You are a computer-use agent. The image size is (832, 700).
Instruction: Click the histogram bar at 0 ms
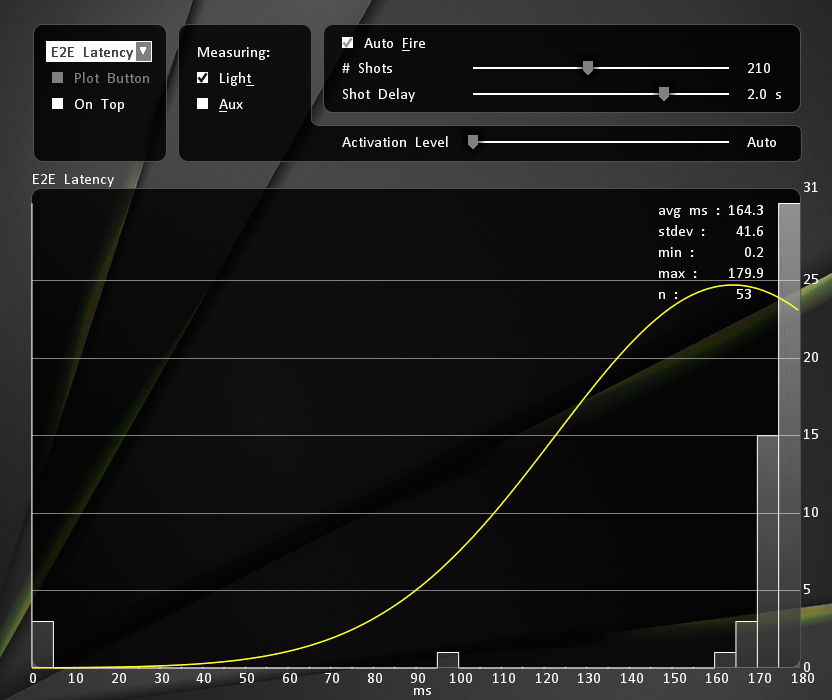pyautogui.click(x=42, y=644)
